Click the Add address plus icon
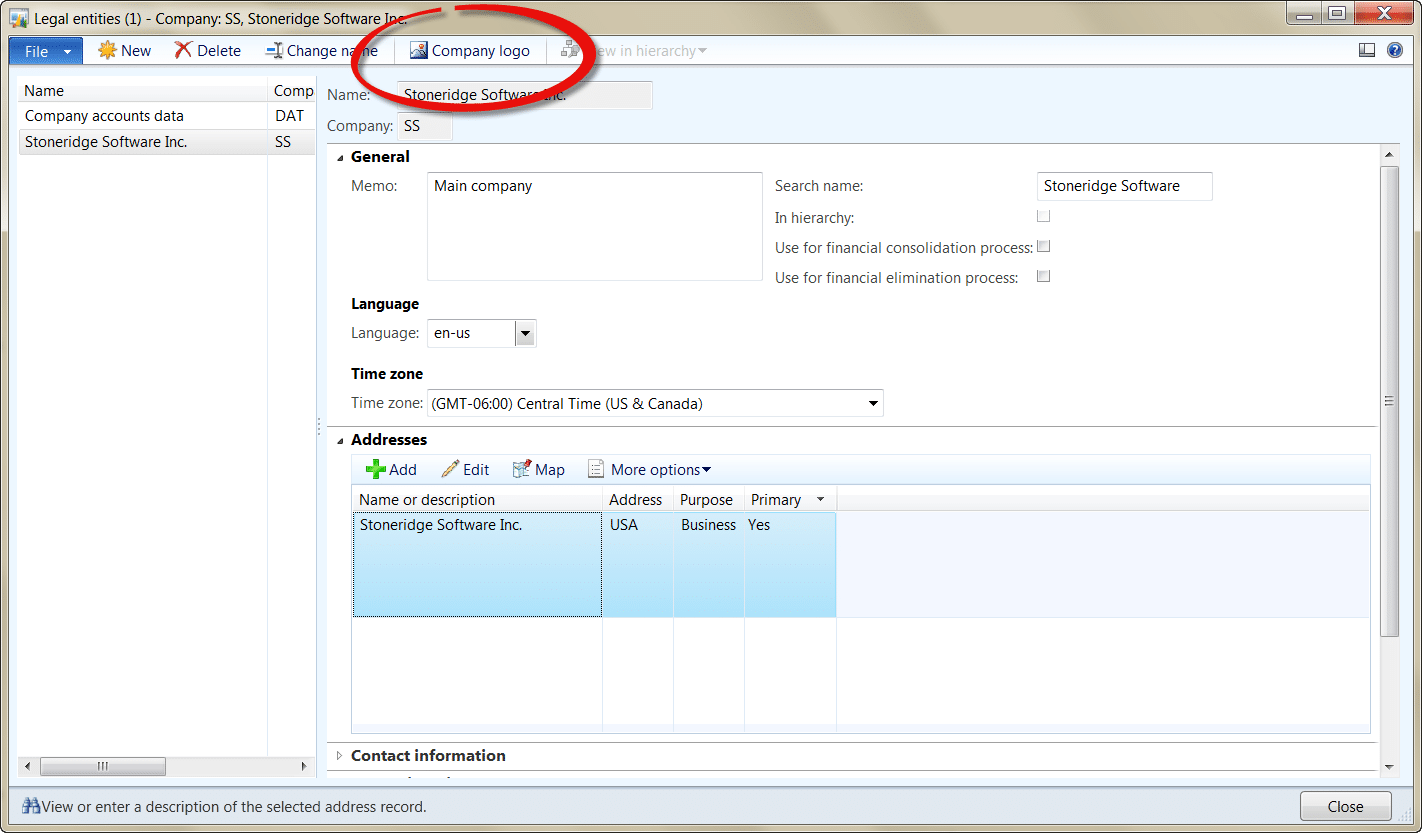 [376, 470]
